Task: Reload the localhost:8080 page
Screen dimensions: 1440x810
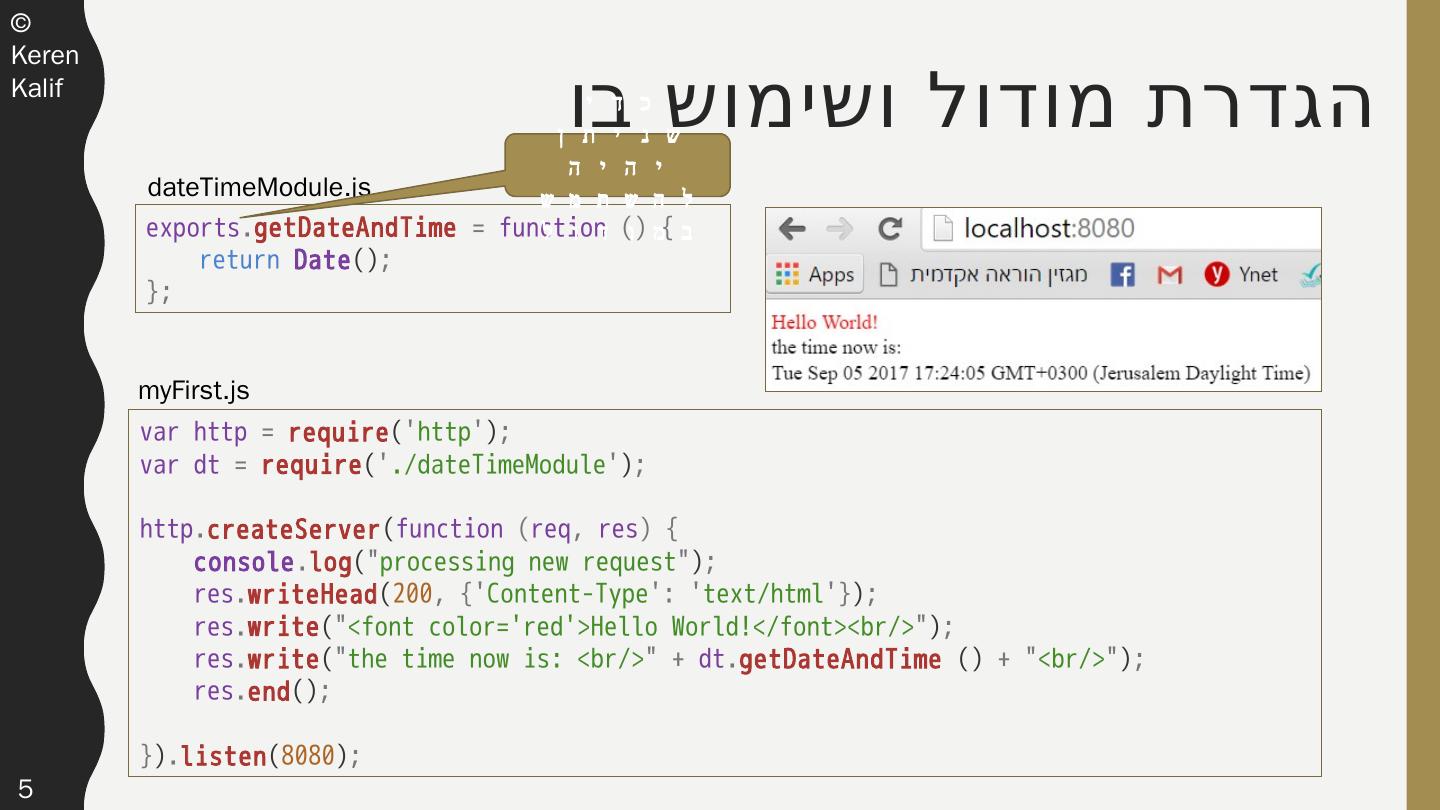Action: 889,229
